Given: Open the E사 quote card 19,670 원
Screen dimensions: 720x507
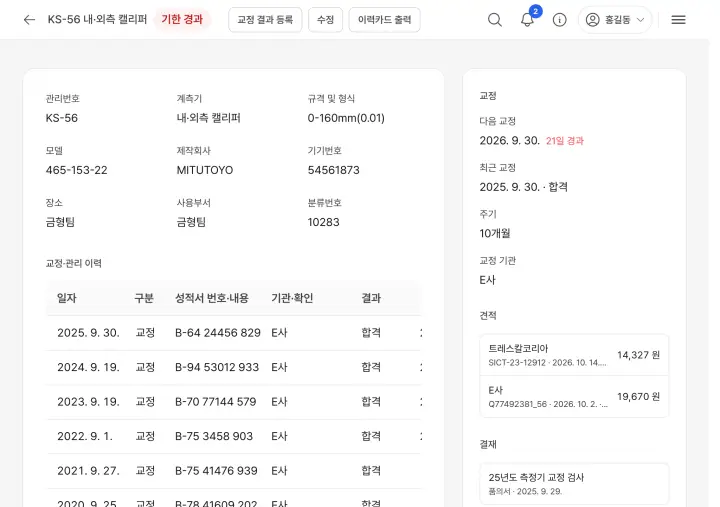Looking at the screenshot, I should [x=574, y=397].
